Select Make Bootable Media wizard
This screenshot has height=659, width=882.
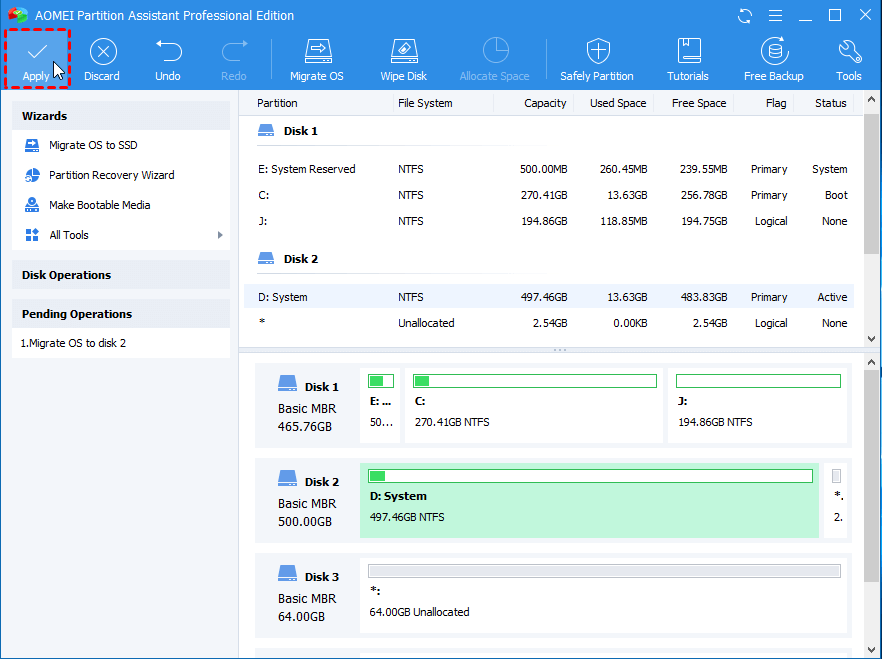pyautogui.click(x=99, y=205)
